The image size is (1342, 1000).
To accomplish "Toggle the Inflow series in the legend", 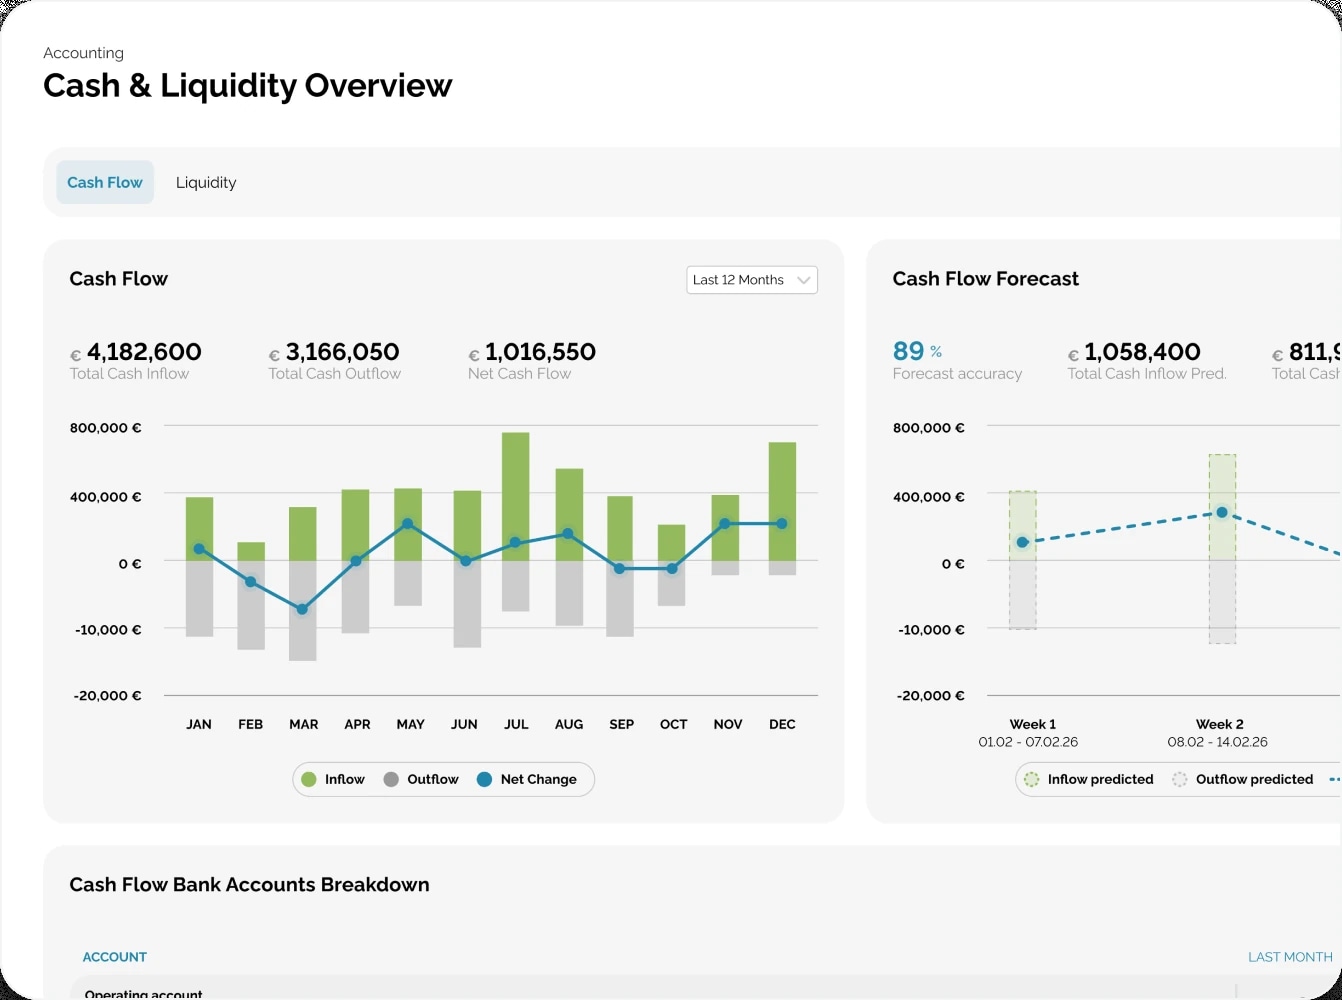I will click(x=333, y=779).
